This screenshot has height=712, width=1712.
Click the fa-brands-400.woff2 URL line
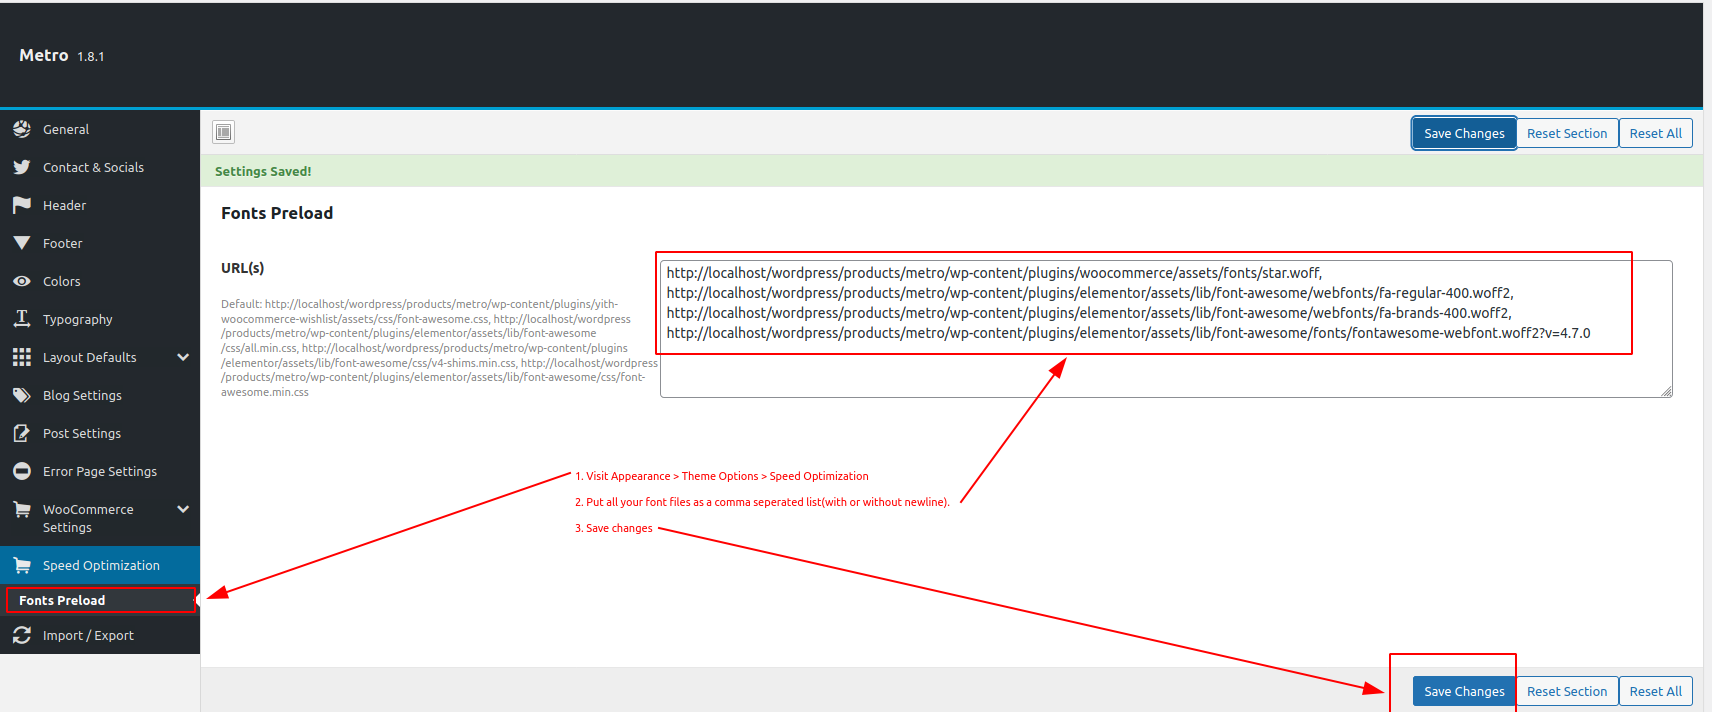tap(1089, 313)
